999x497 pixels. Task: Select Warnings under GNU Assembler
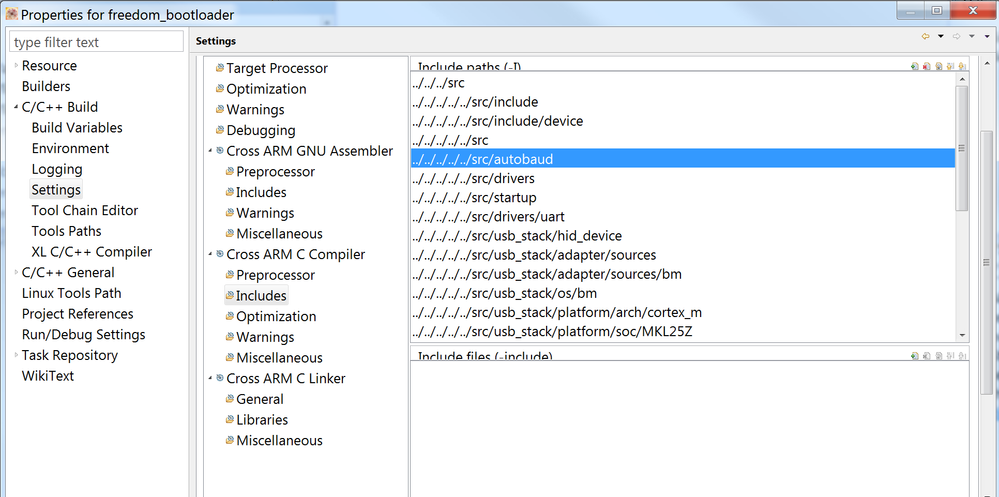(x=265, y=213)
